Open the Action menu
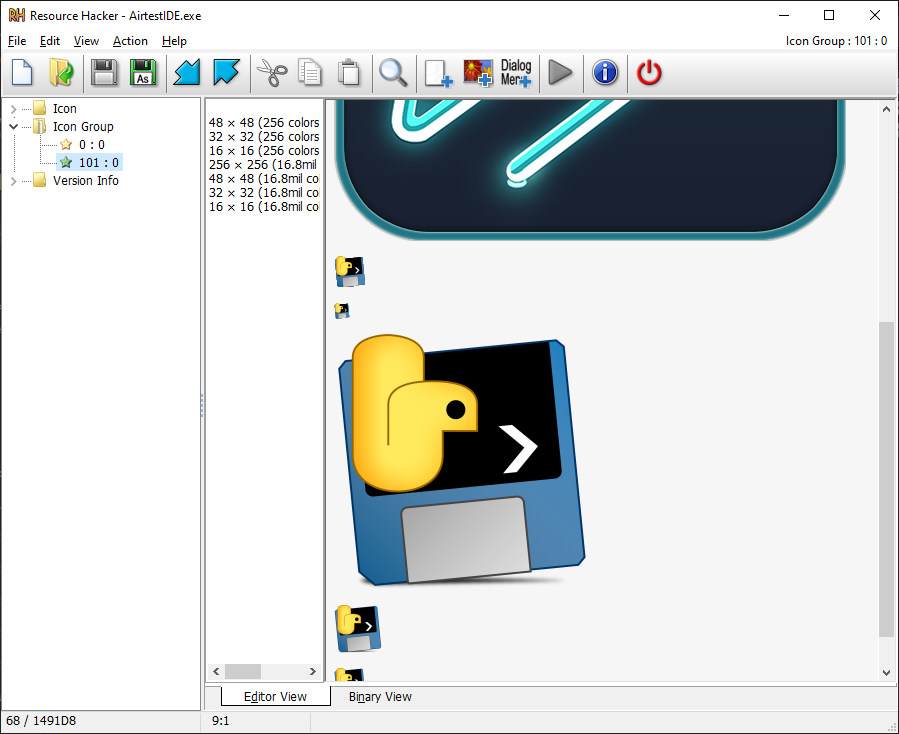899x734 pixels. coord(130,41)
